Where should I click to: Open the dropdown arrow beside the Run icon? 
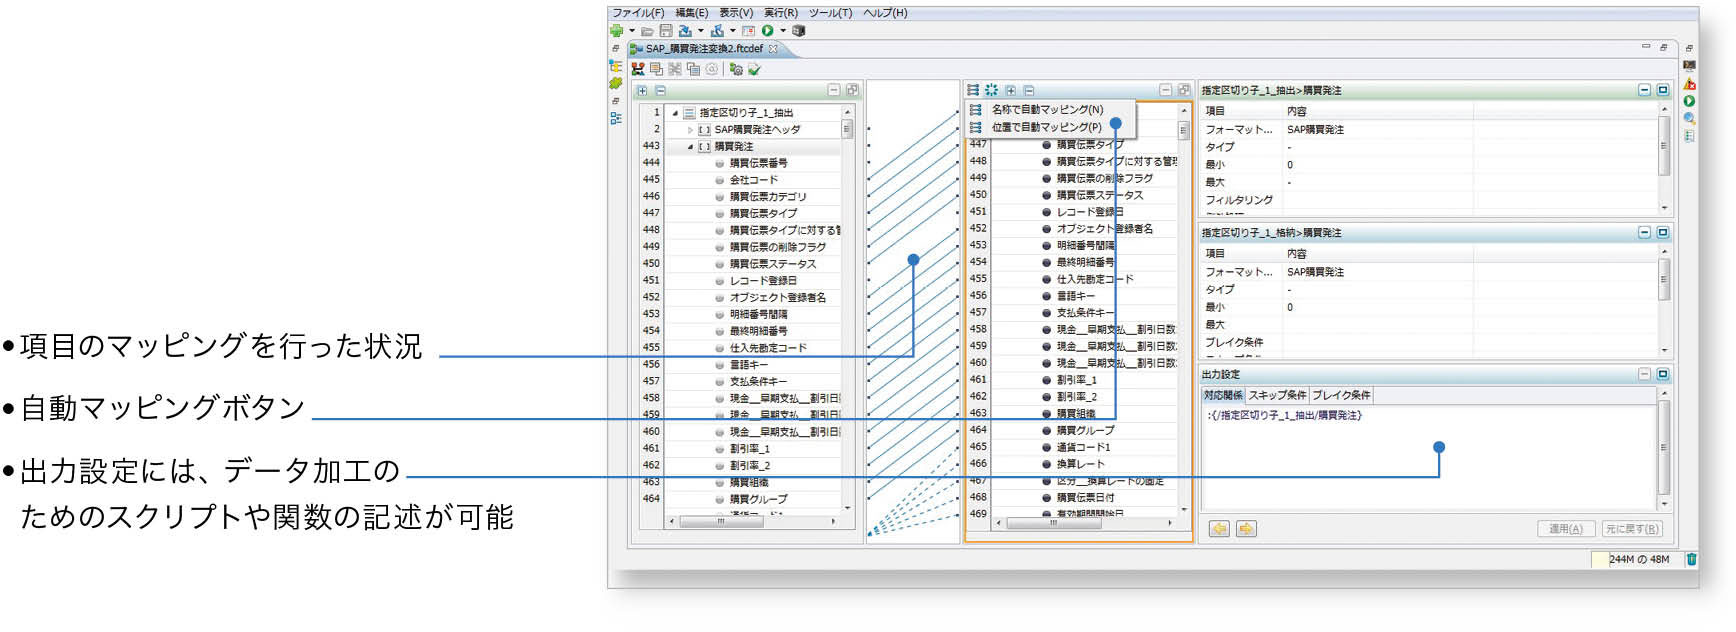click(783, 31)
